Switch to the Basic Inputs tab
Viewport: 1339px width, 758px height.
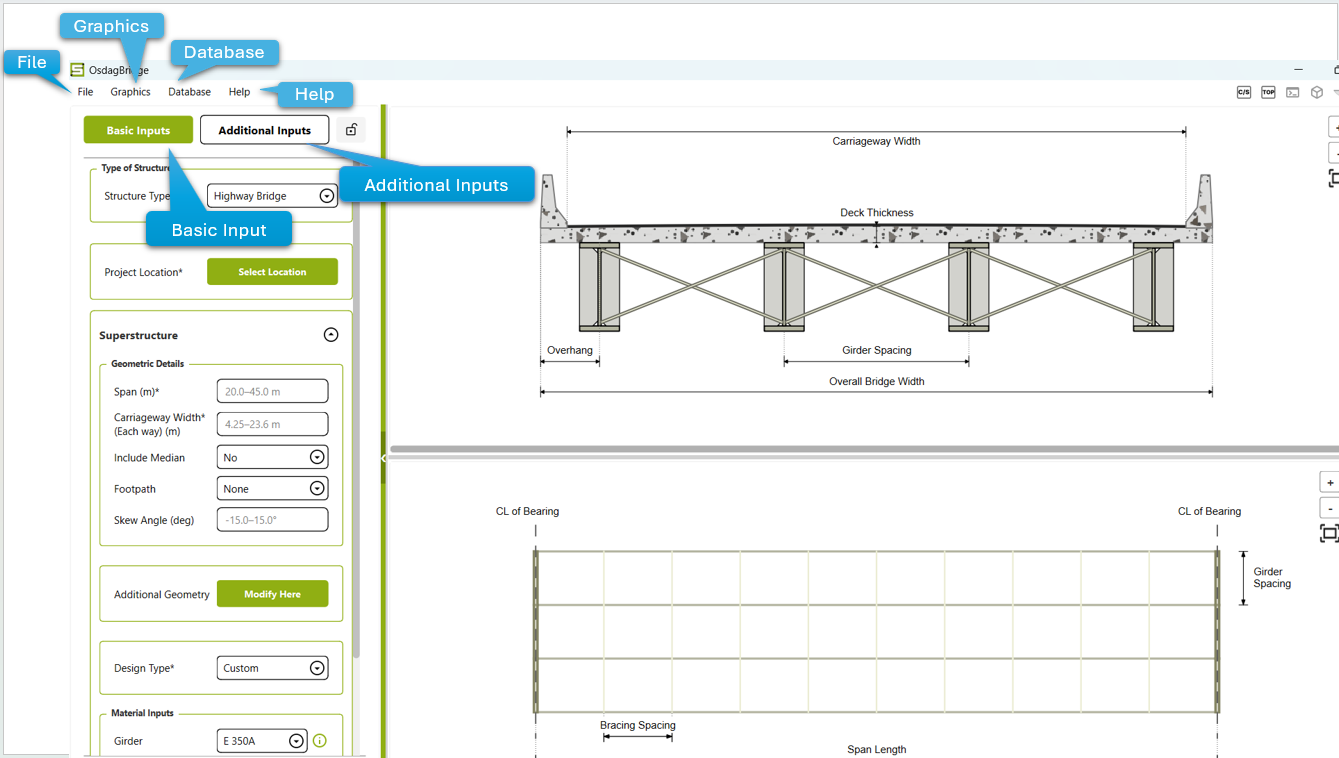138,130
